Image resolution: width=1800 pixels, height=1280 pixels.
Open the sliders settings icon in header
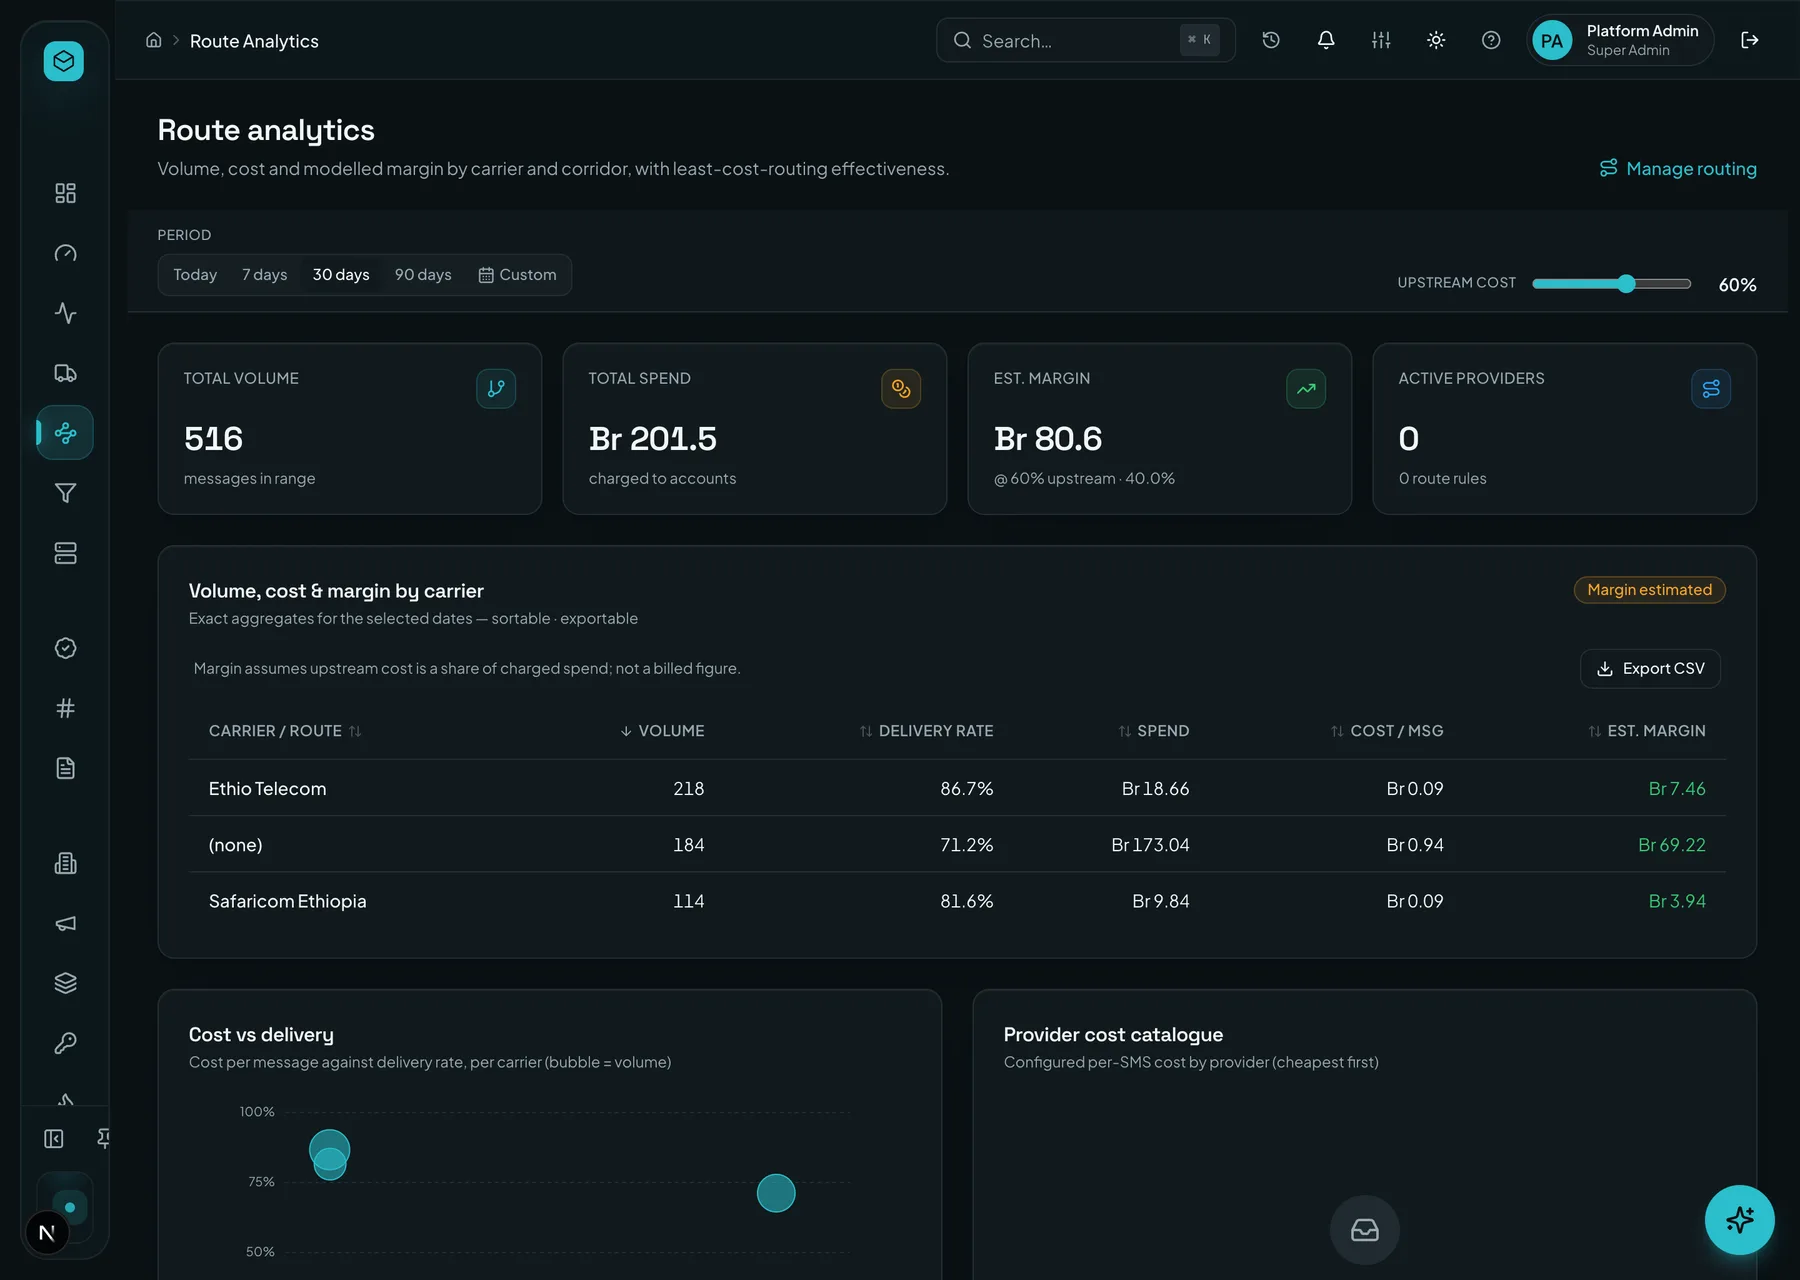[x=1381, y=40]
